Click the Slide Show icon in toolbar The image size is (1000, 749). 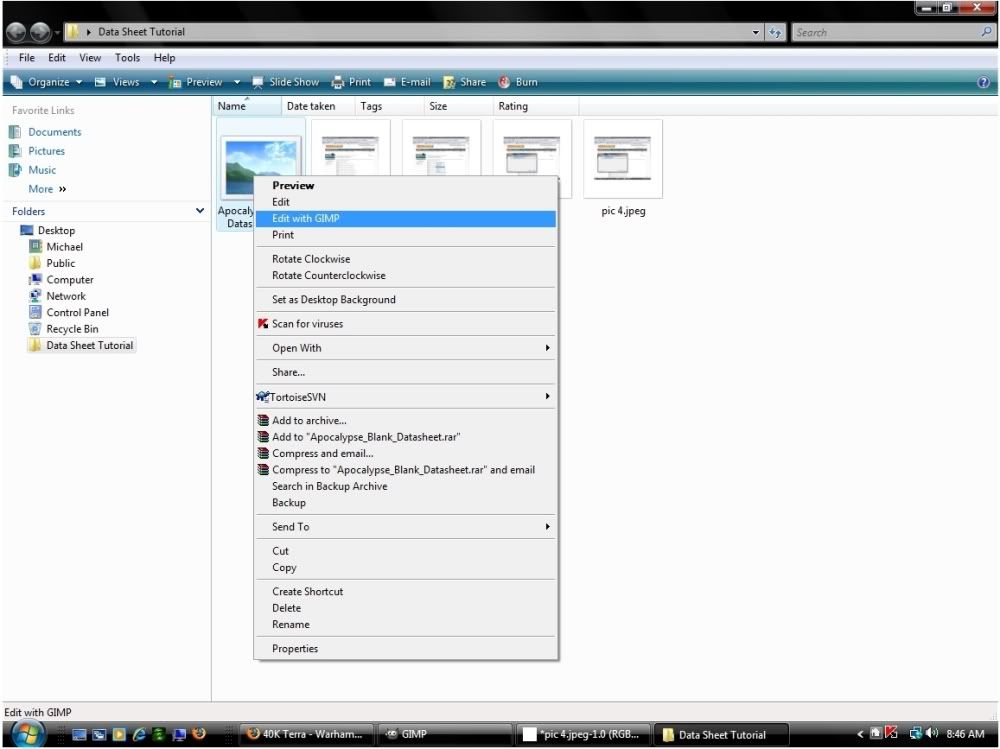click(x=258, y=82)
